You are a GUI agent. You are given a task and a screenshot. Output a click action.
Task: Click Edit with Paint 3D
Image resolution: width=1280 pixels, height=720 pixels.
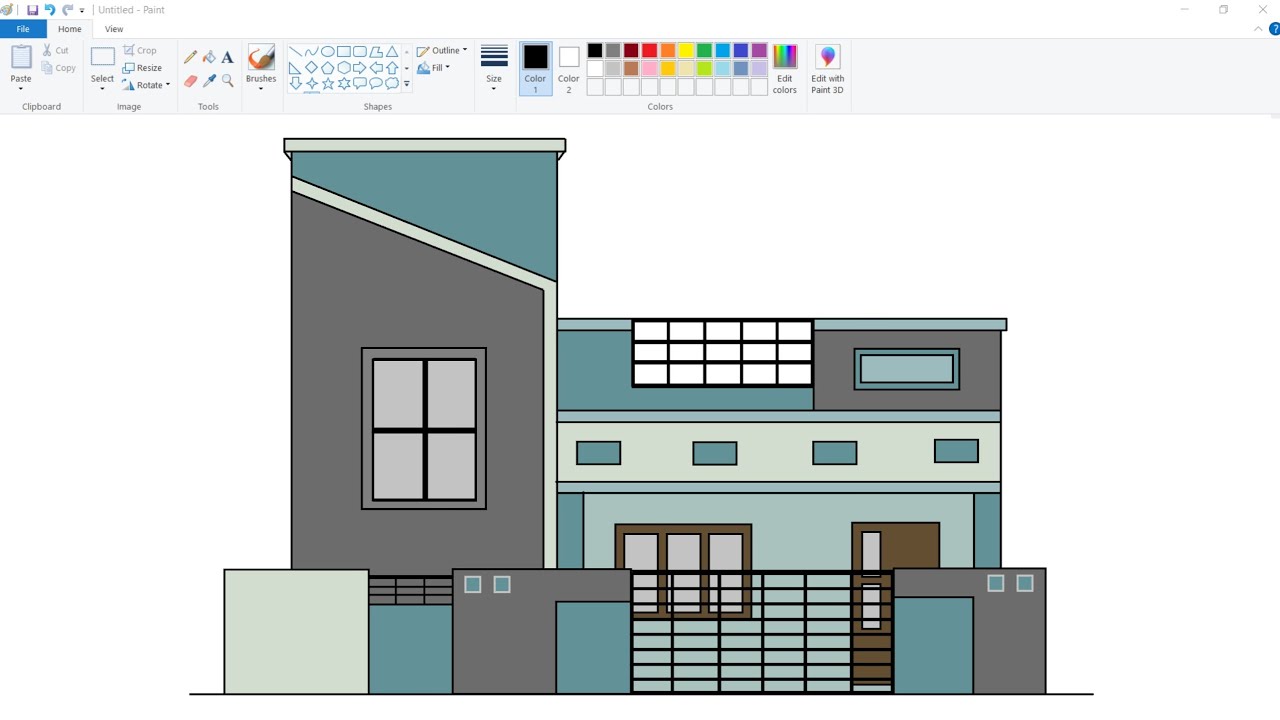click(827, 69)
